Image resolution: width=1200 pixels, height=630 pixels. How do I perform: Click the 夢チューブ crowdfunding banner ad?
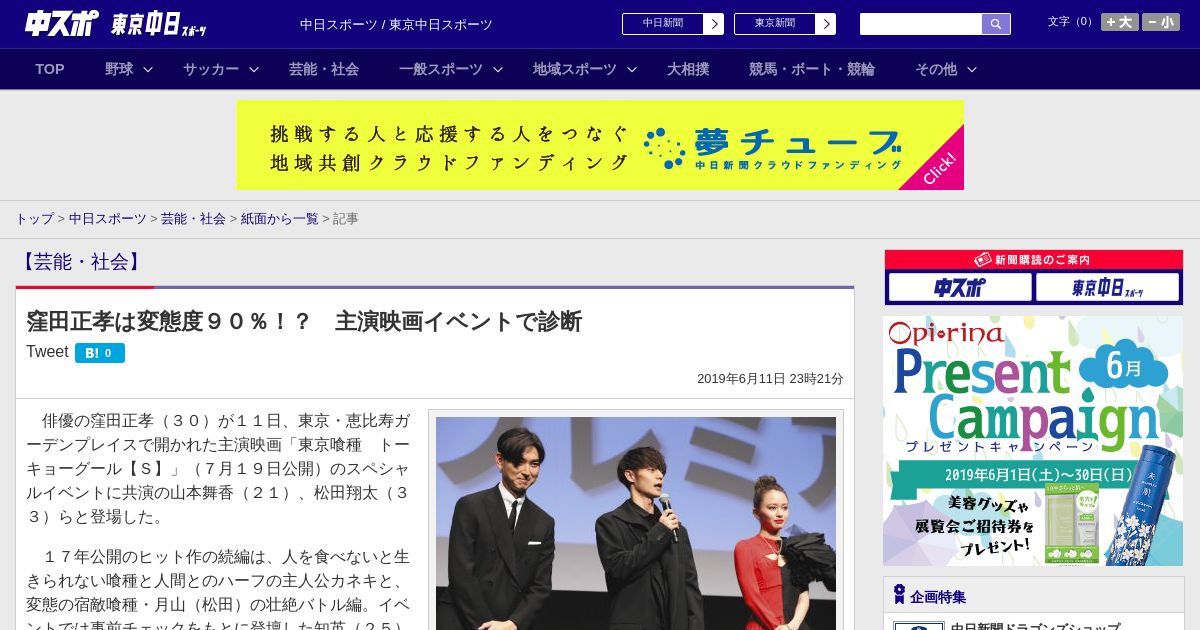click(600, 145)
